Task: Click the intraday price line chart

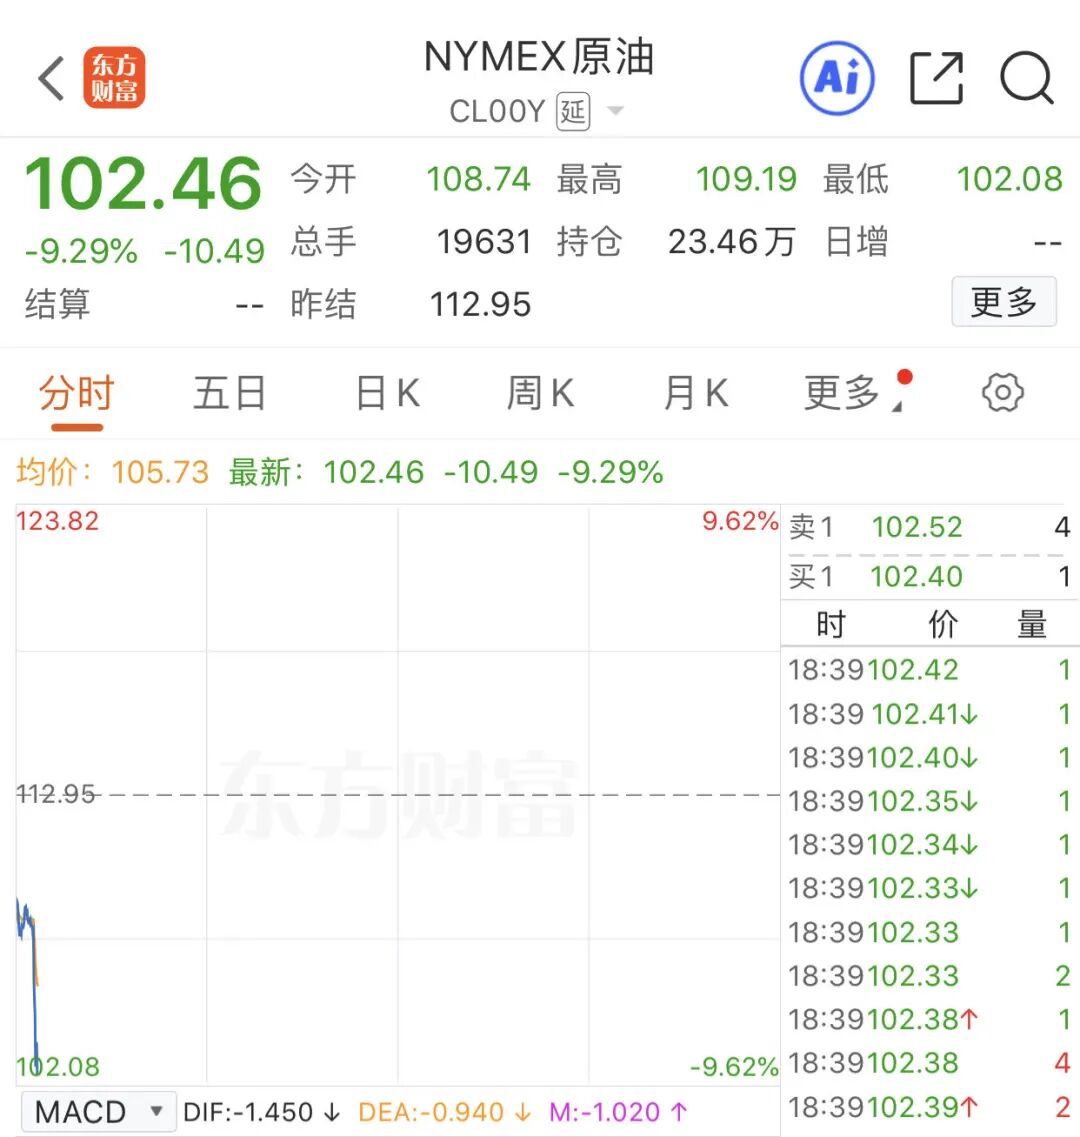Action: tap(397, 795)
